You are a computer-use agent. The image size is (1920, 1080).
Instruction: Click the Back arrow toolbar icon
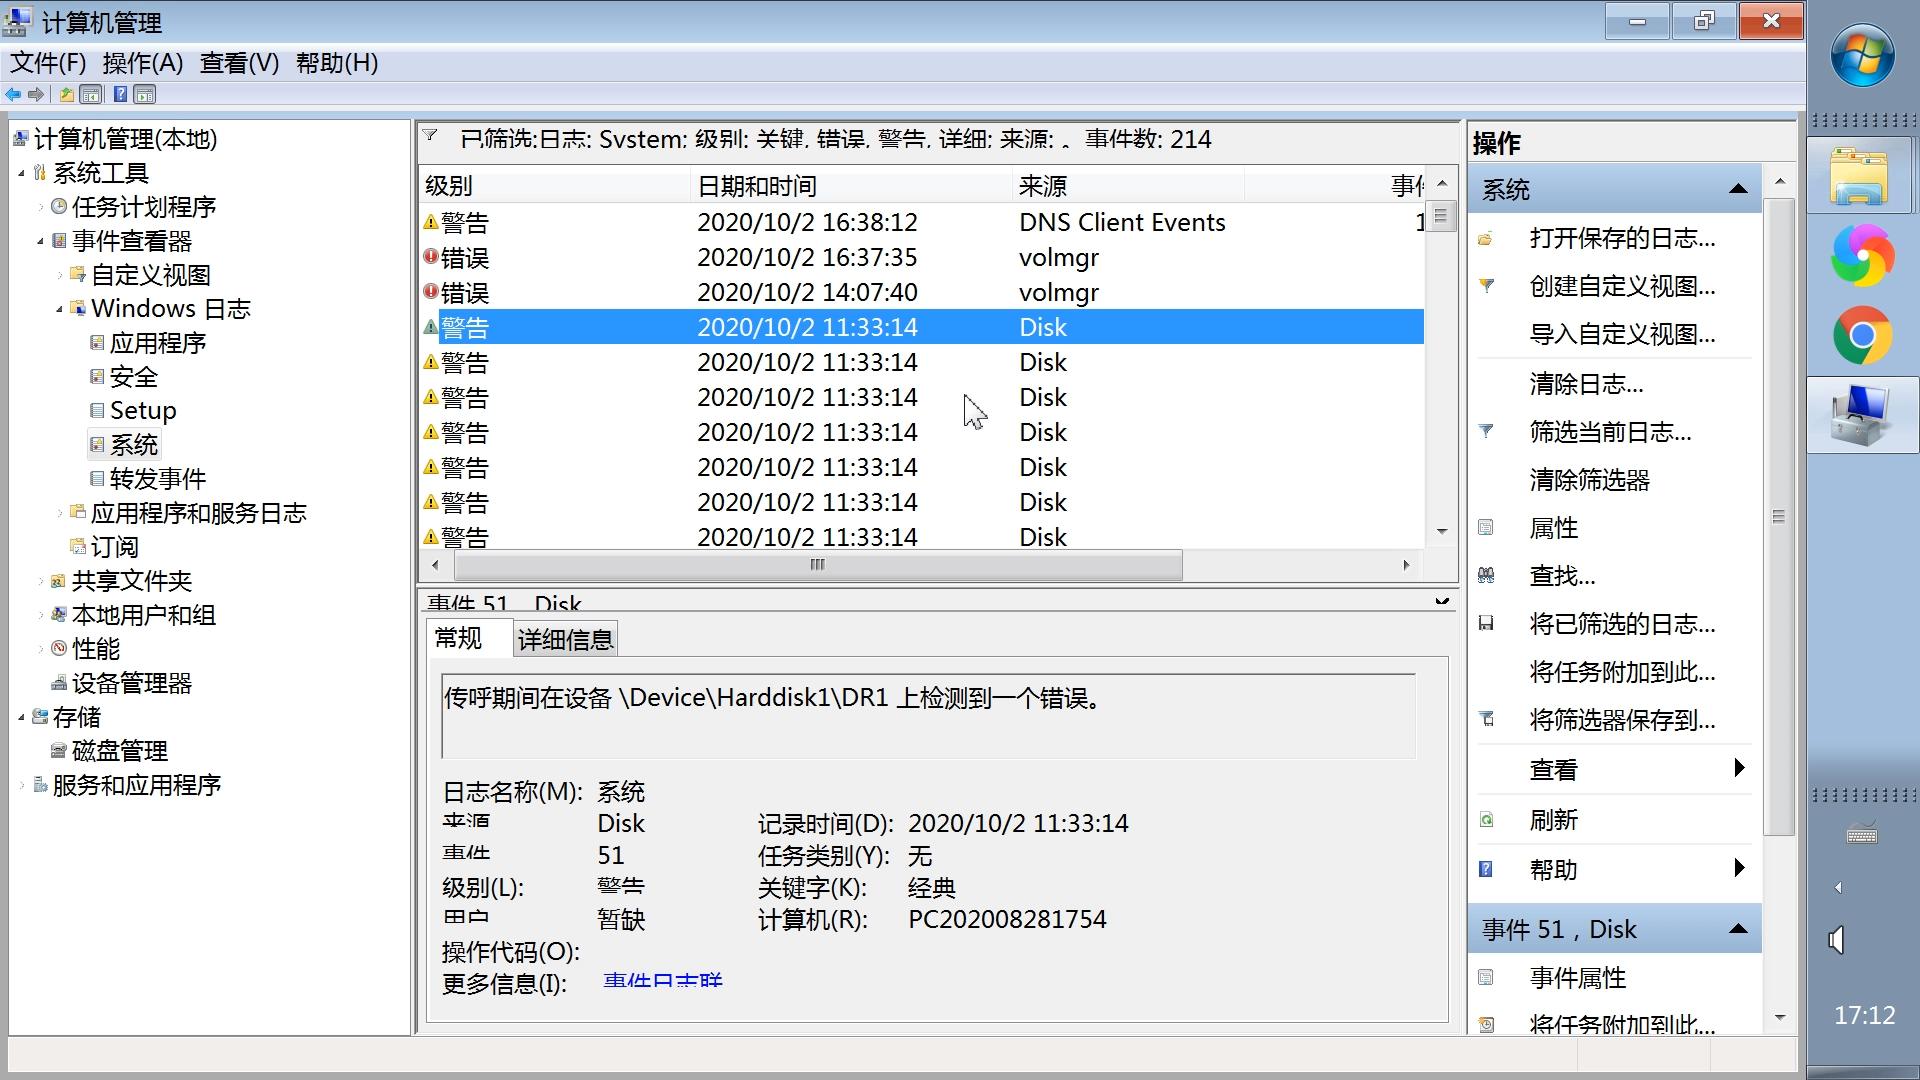coord(13,95)
